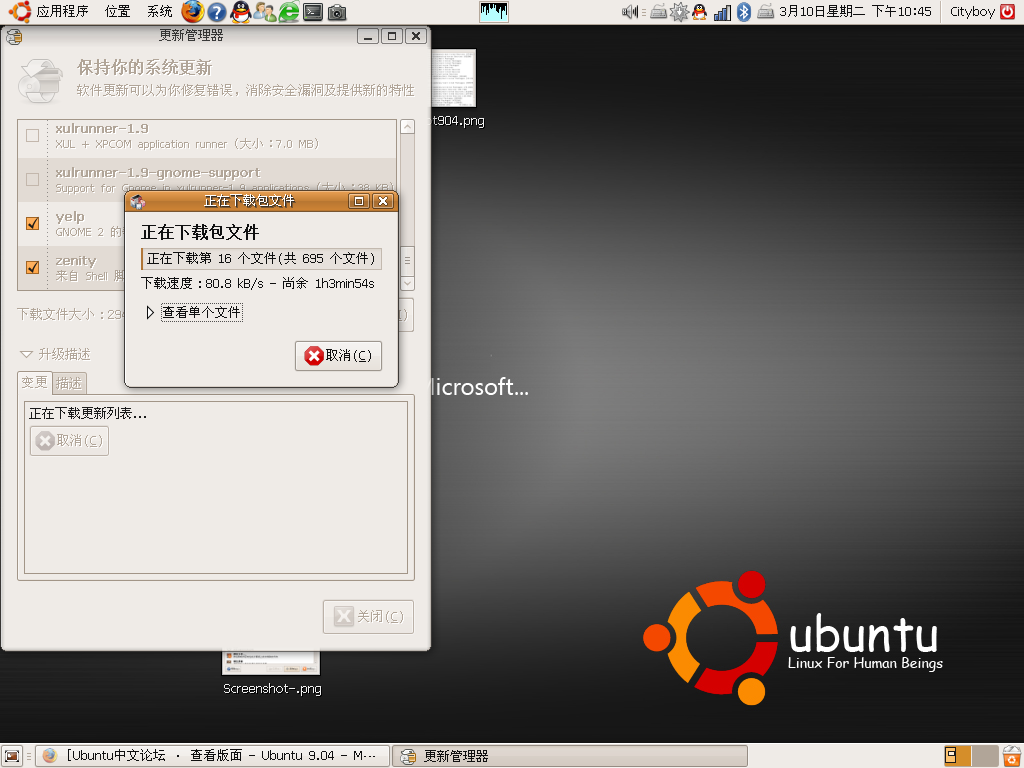Click the system monitor graph applet
The height and width of the screenshot is (768, 1024).
coord(494,12)
